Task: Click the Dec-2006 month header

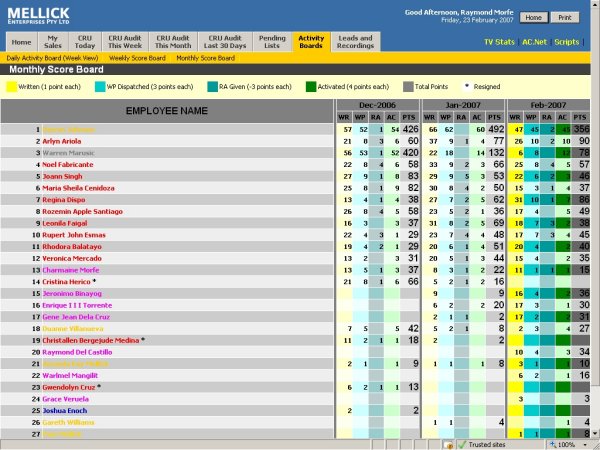Action: pyautogui.click(x=378, y=105)
